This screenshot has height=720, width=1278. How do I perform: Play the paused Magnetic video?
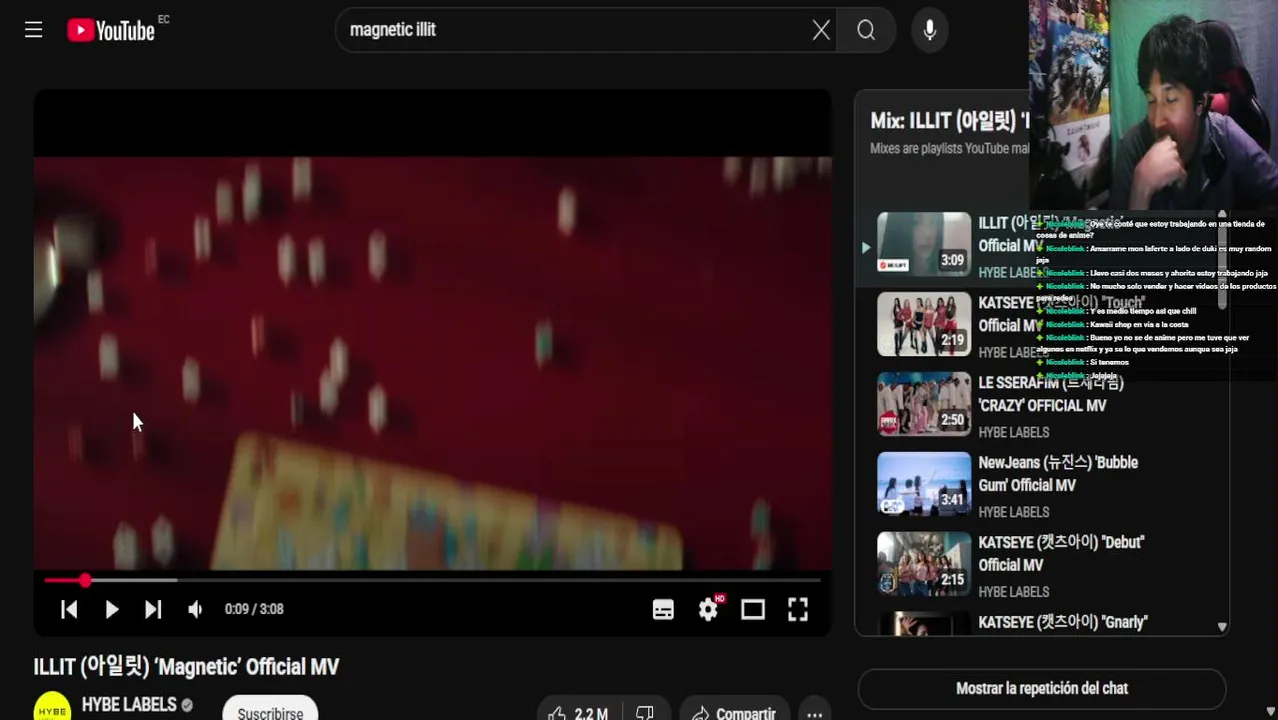point(111,609)
